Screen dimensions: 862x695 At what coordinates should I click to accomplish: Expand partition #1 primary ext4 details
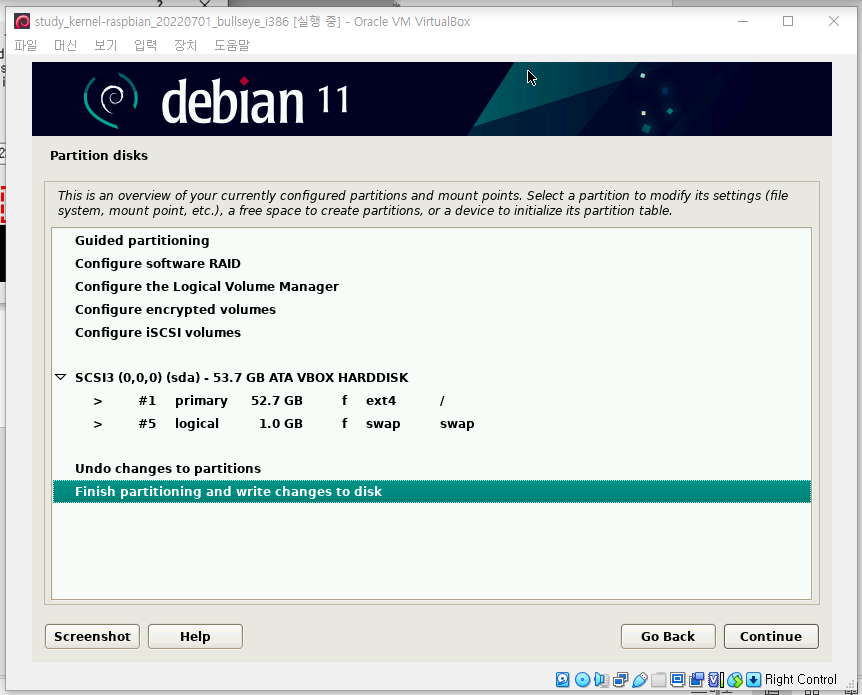[x=97, y=400]
